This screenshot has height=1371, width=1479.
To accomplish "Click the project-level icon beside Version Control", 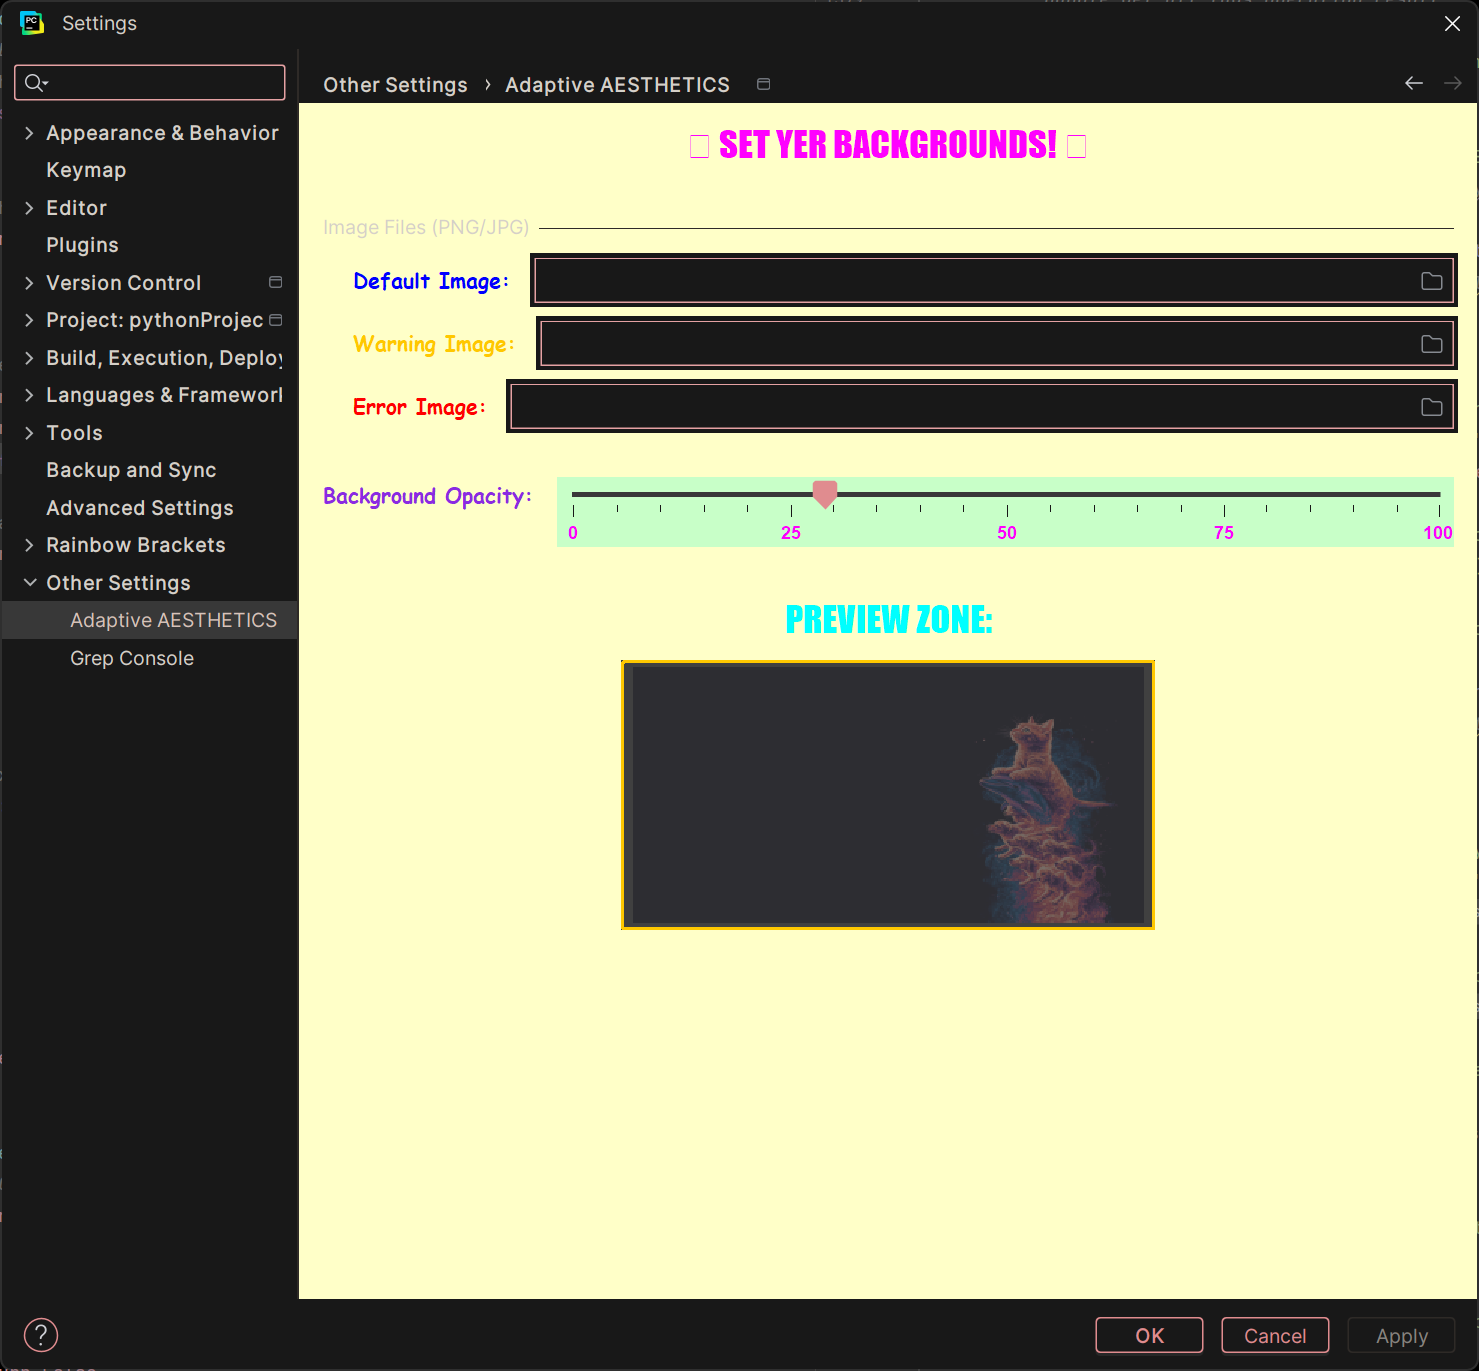I will point(276,283).
